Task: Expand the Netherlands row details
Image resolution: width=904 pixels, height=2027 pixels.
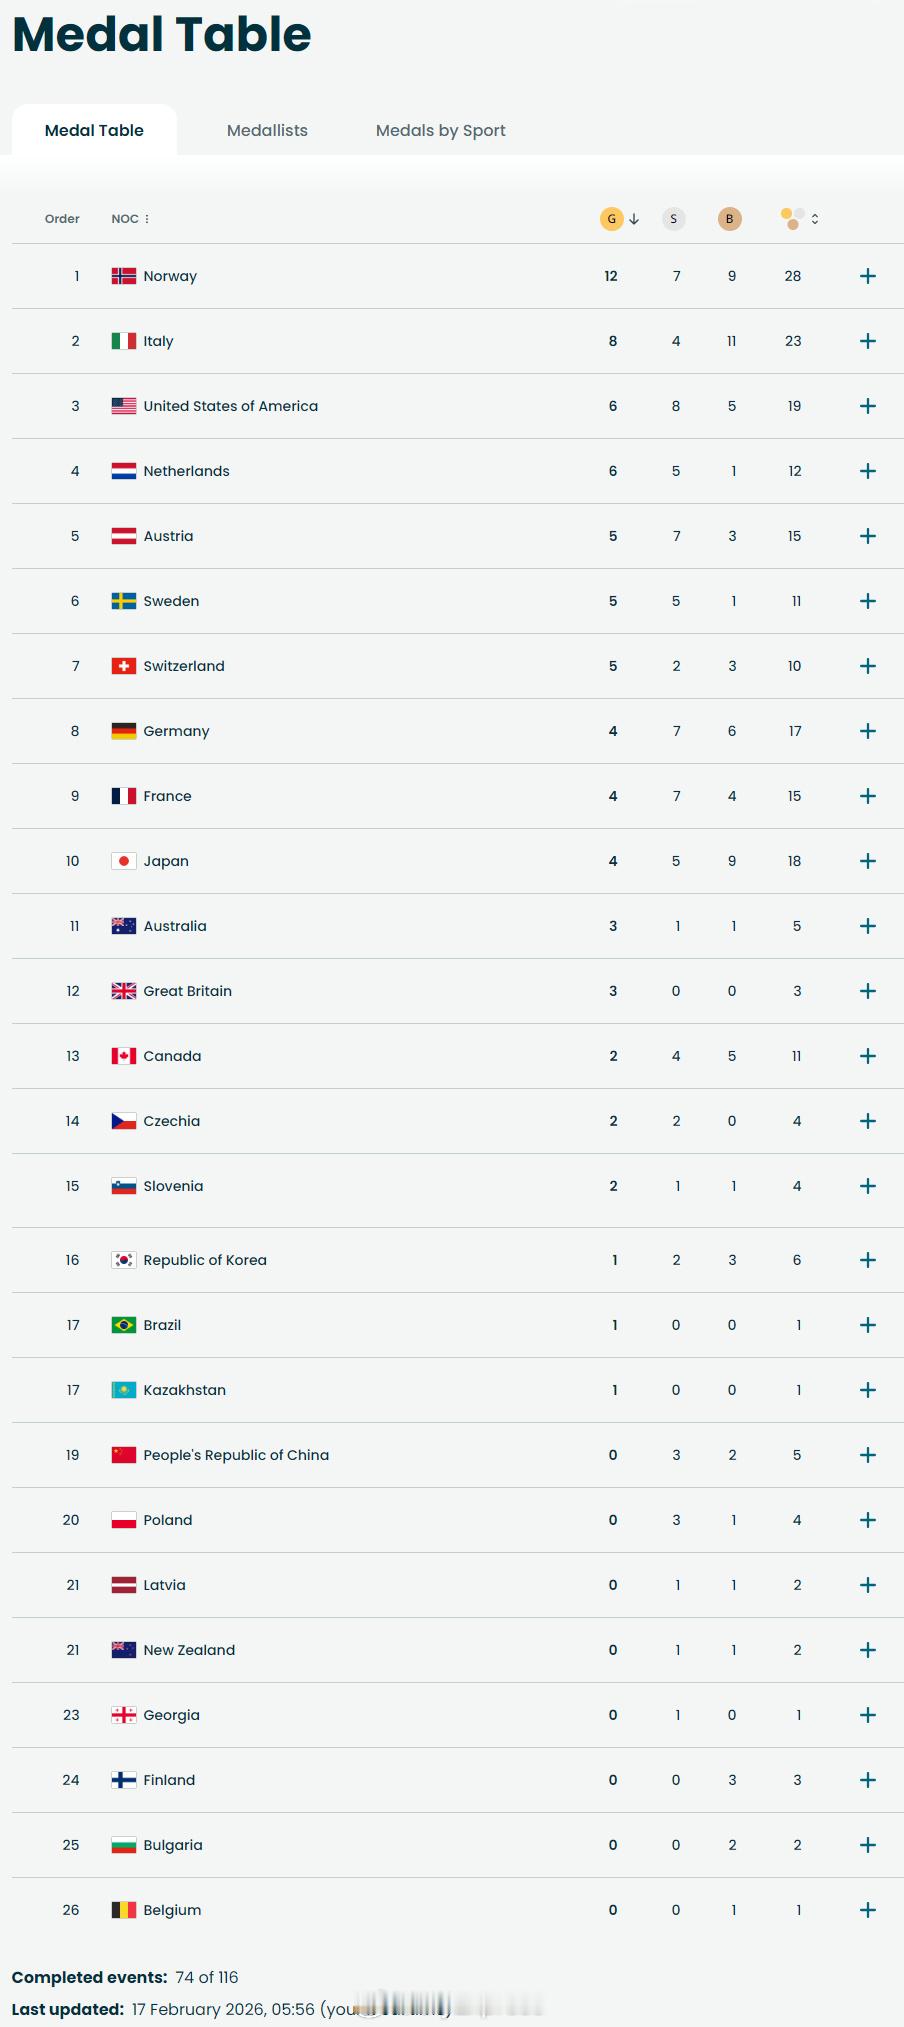Action: (868, 471)
